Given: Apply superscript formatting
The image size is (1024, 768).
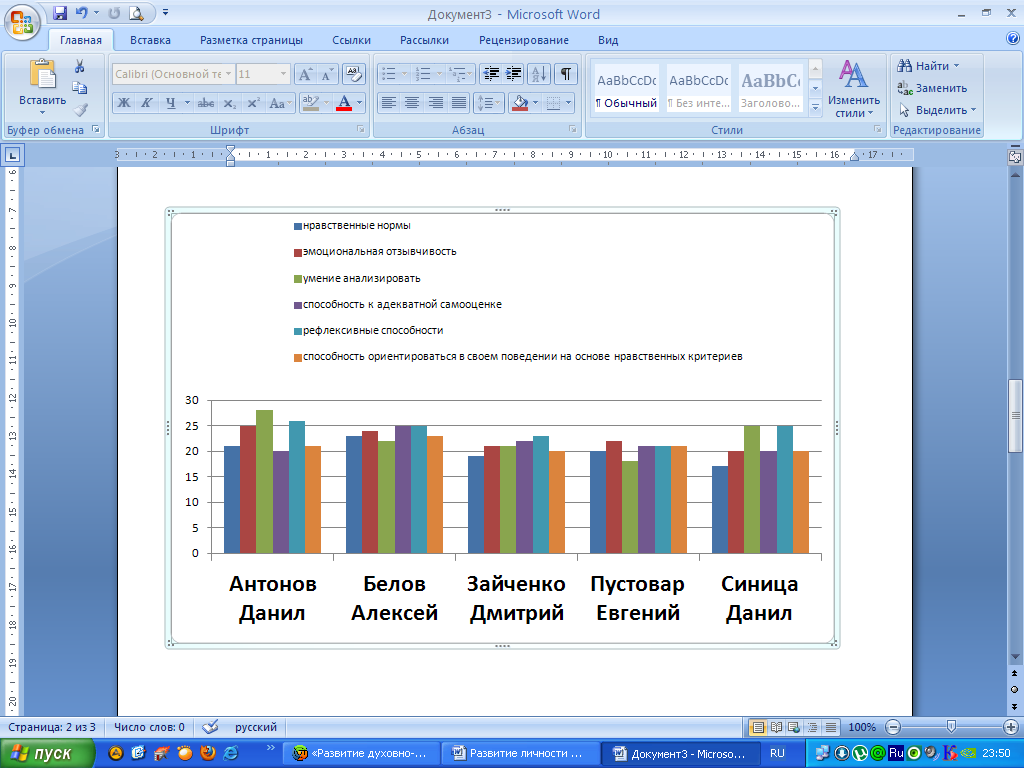Looking at the screenshot, I should click(x=253, y=103).
